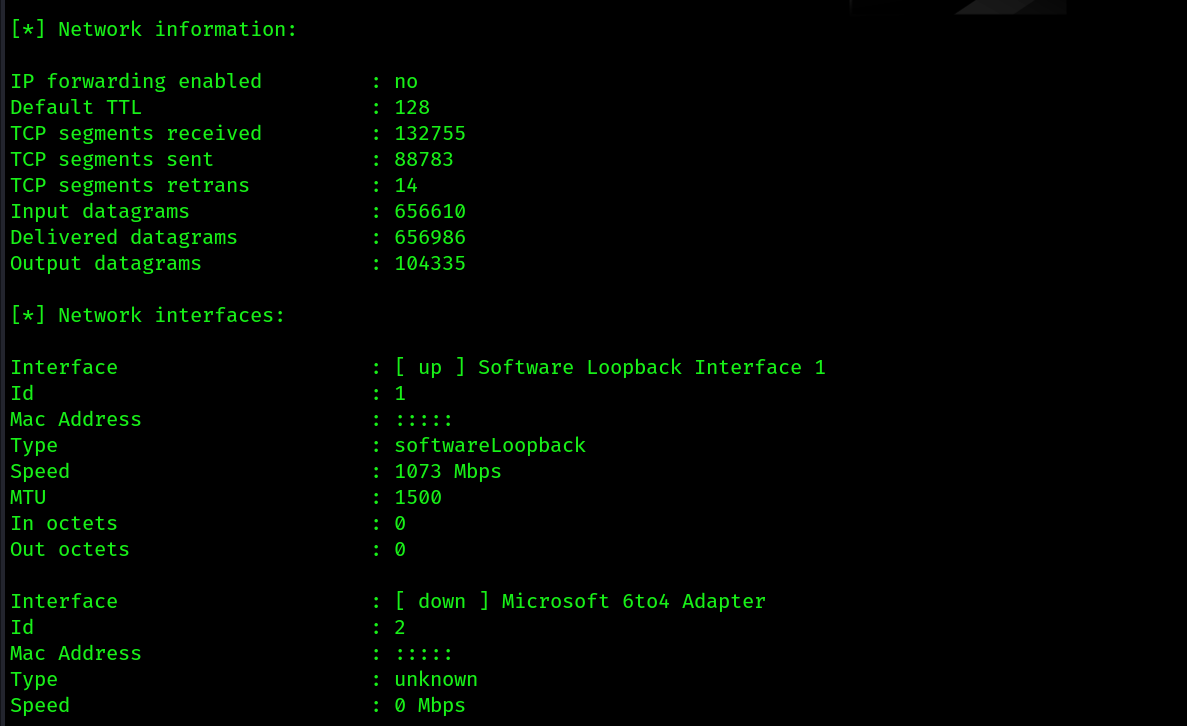Click the In octets value 0
This screenshot has width=1187, height=726.
[x=400, y=523]
